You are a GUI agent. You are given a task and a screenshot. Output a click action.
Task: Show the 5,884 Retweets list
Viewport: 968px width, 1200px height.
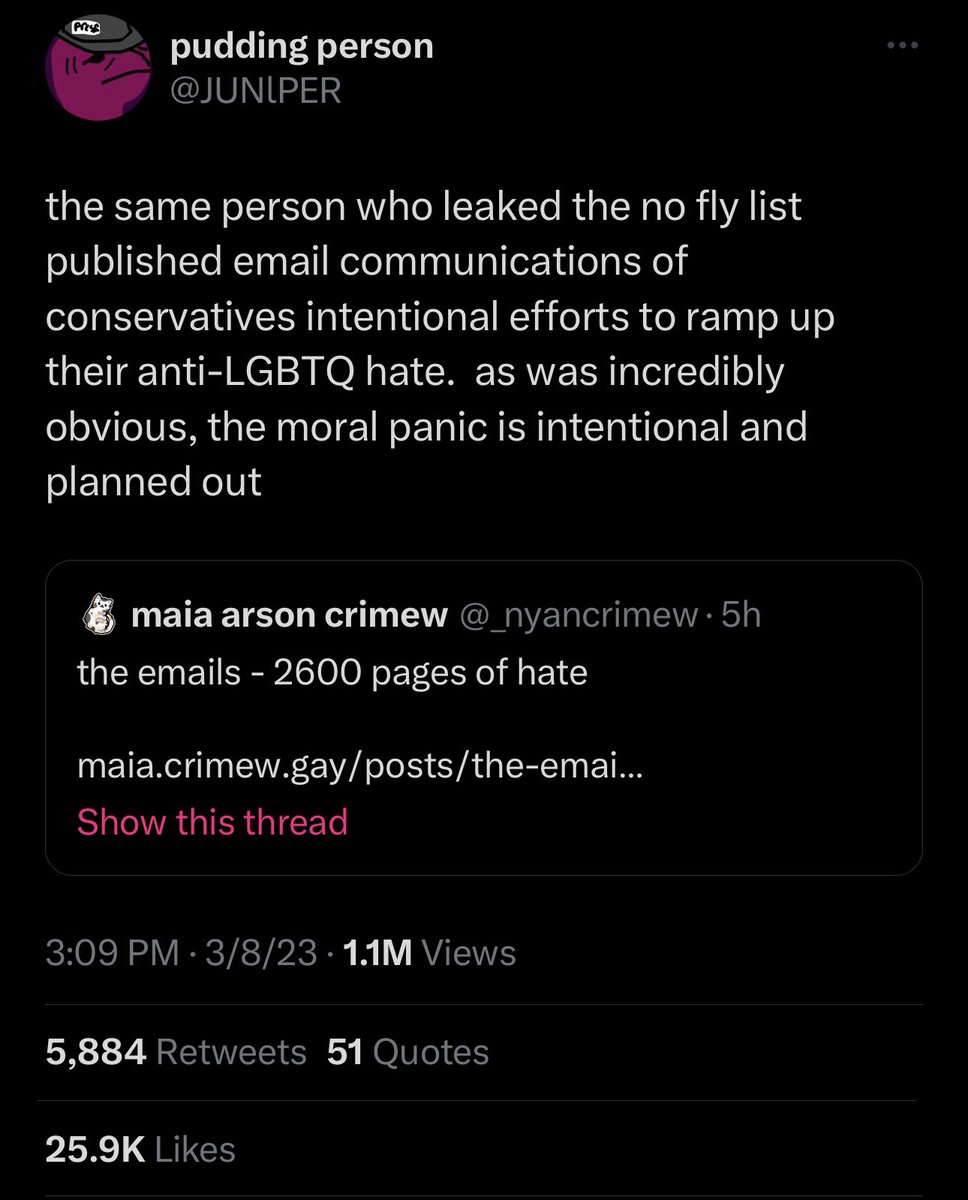click(176, 1051)
